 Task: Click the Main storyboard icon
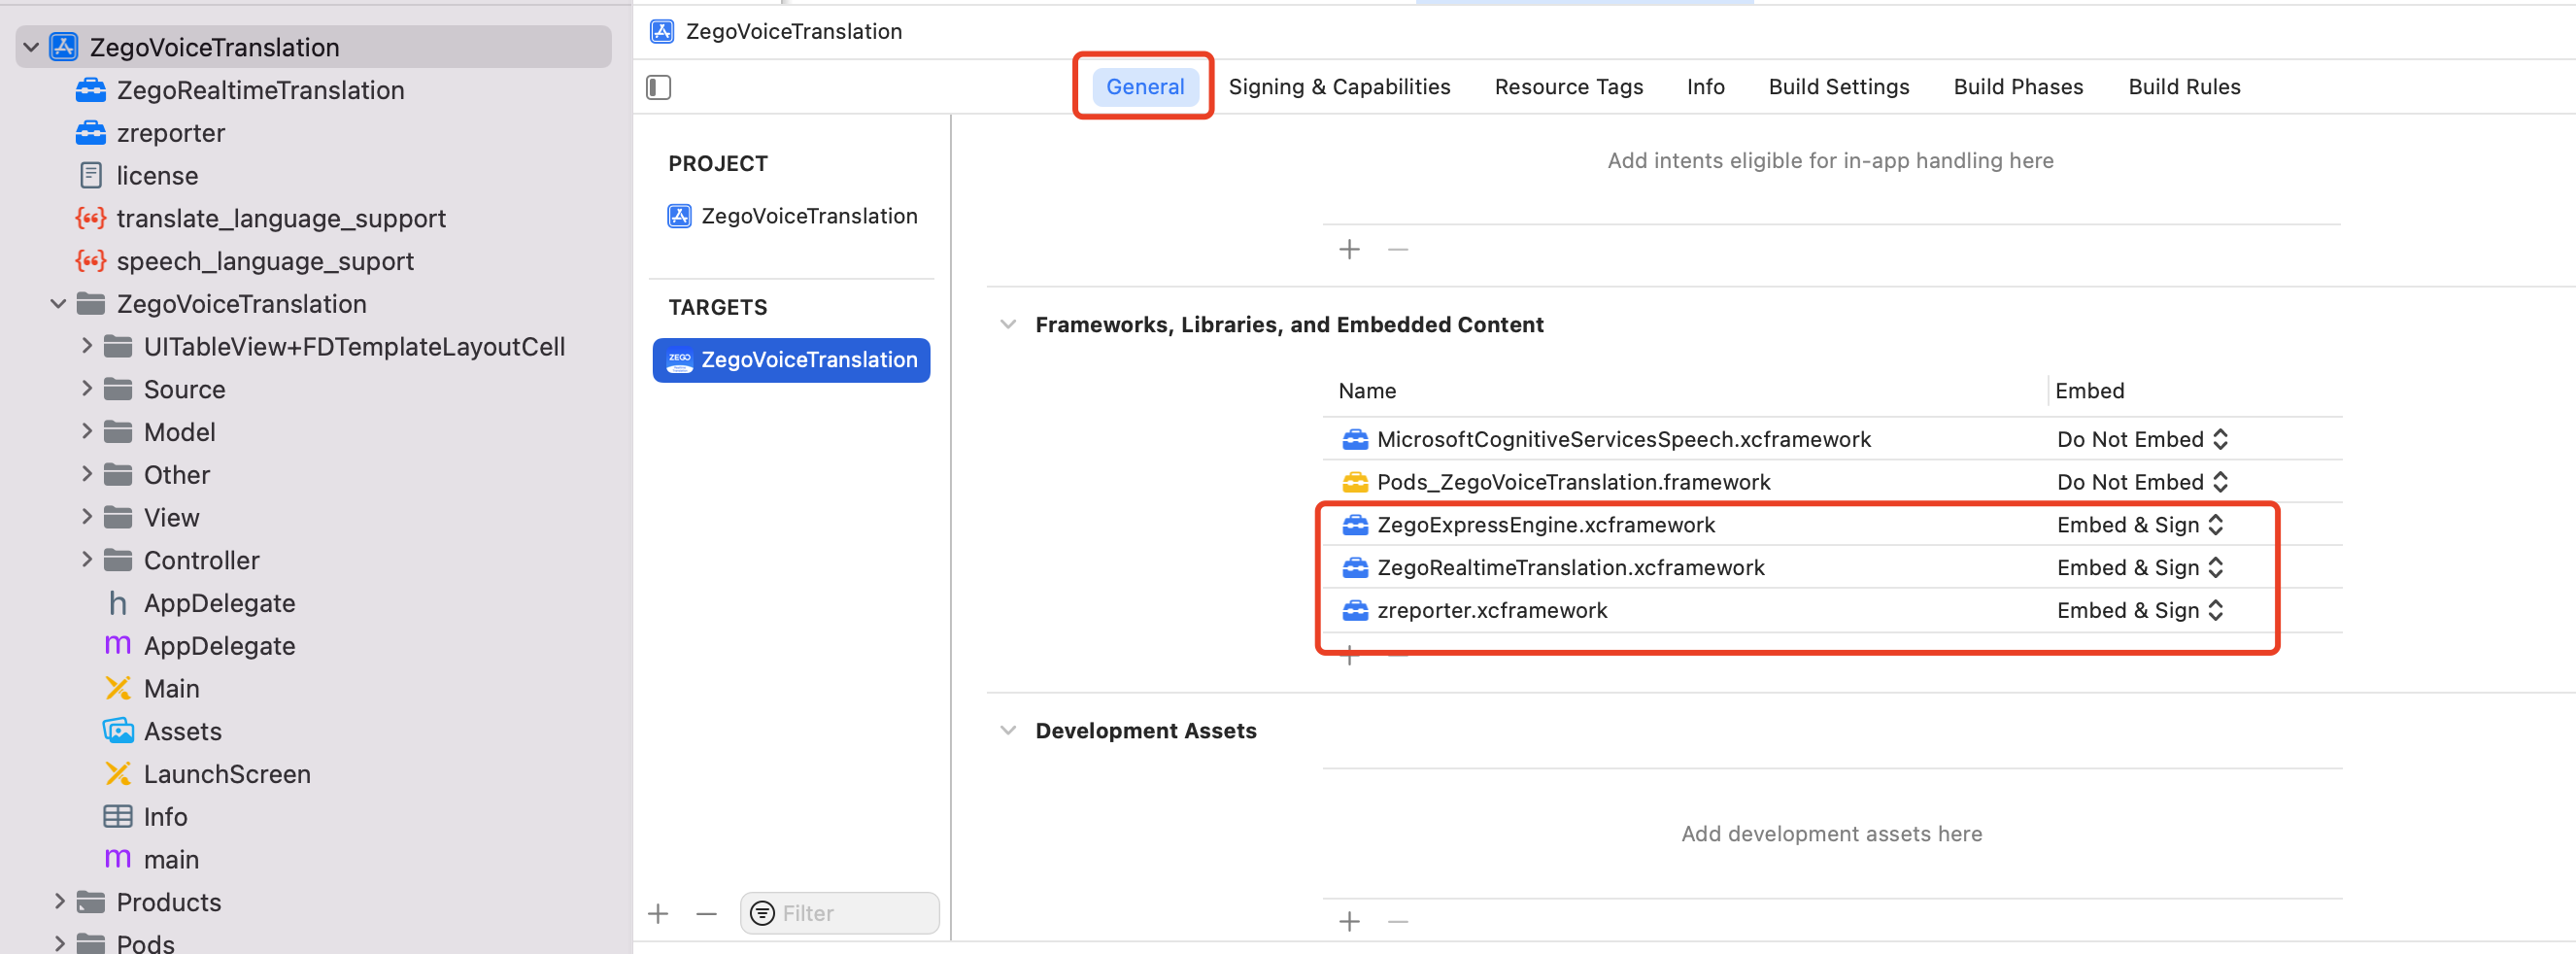[118, 688]
